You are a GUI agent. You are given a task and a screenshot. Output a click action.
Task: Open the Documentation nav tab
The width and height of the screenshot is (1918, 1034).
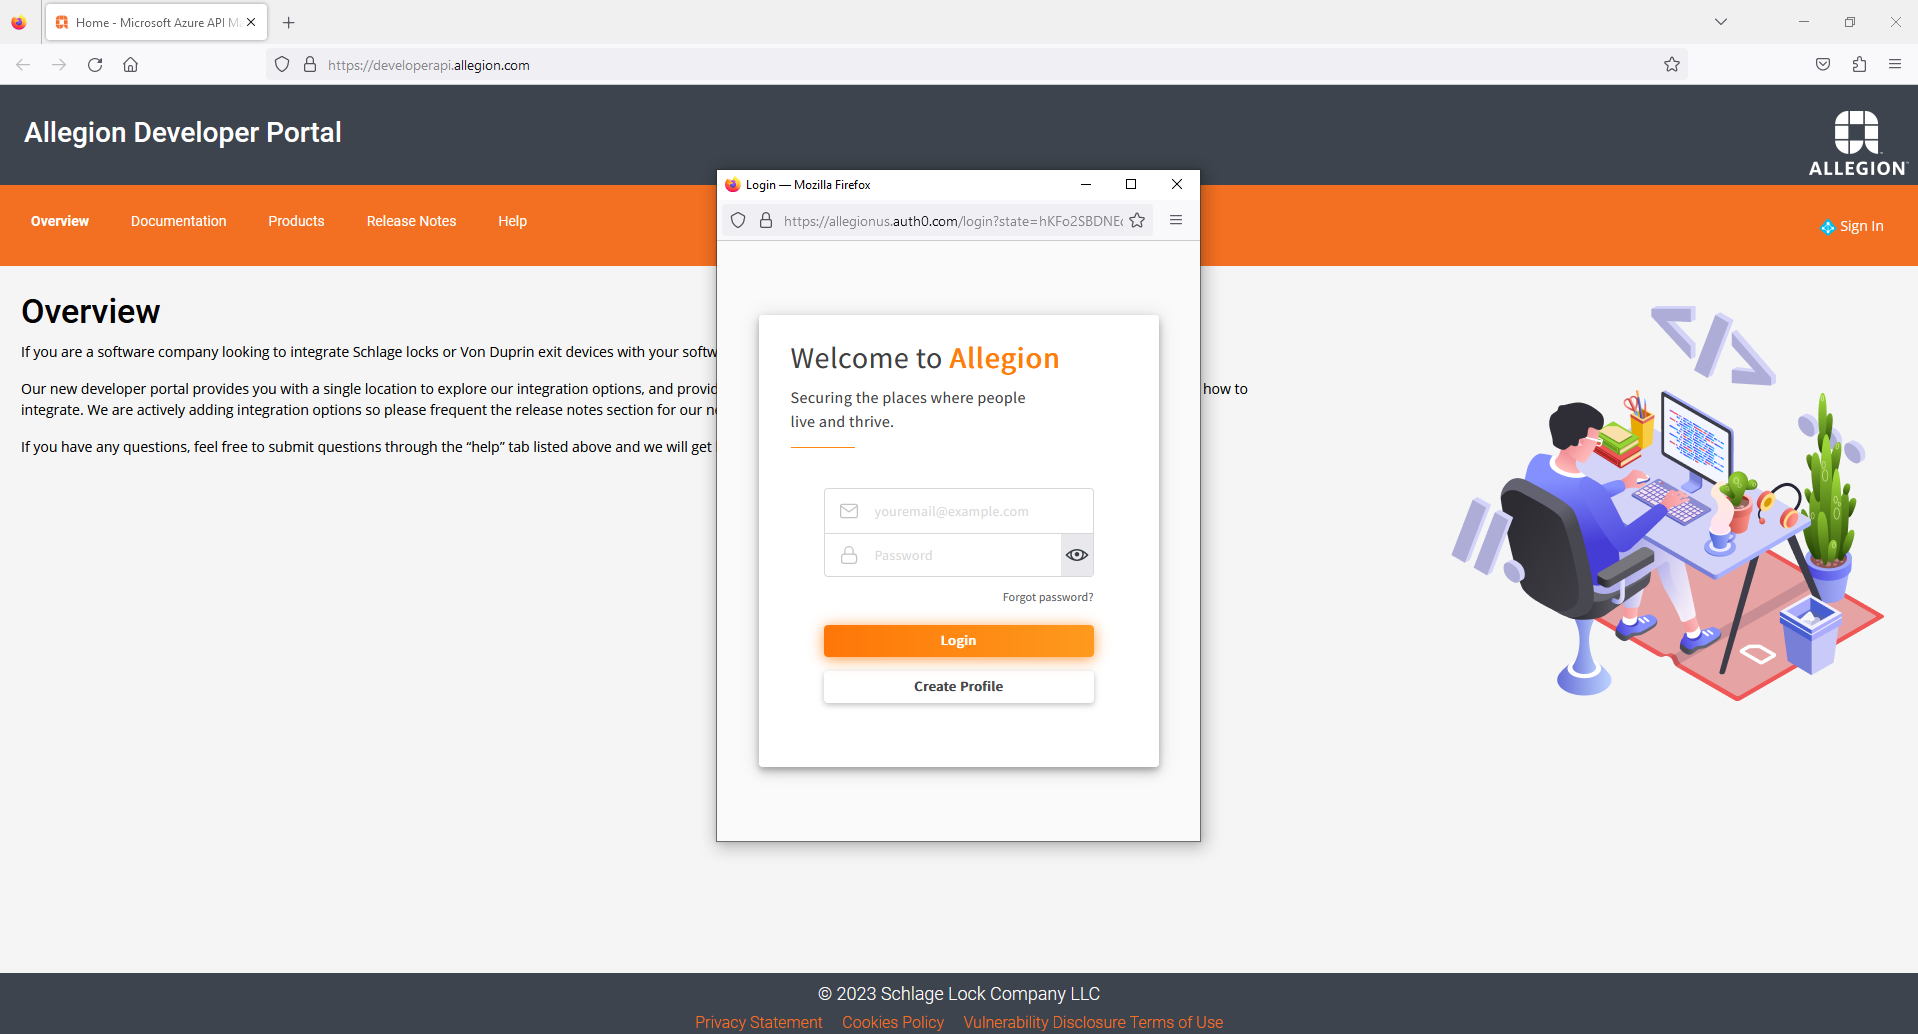click(x=178, y=221)
